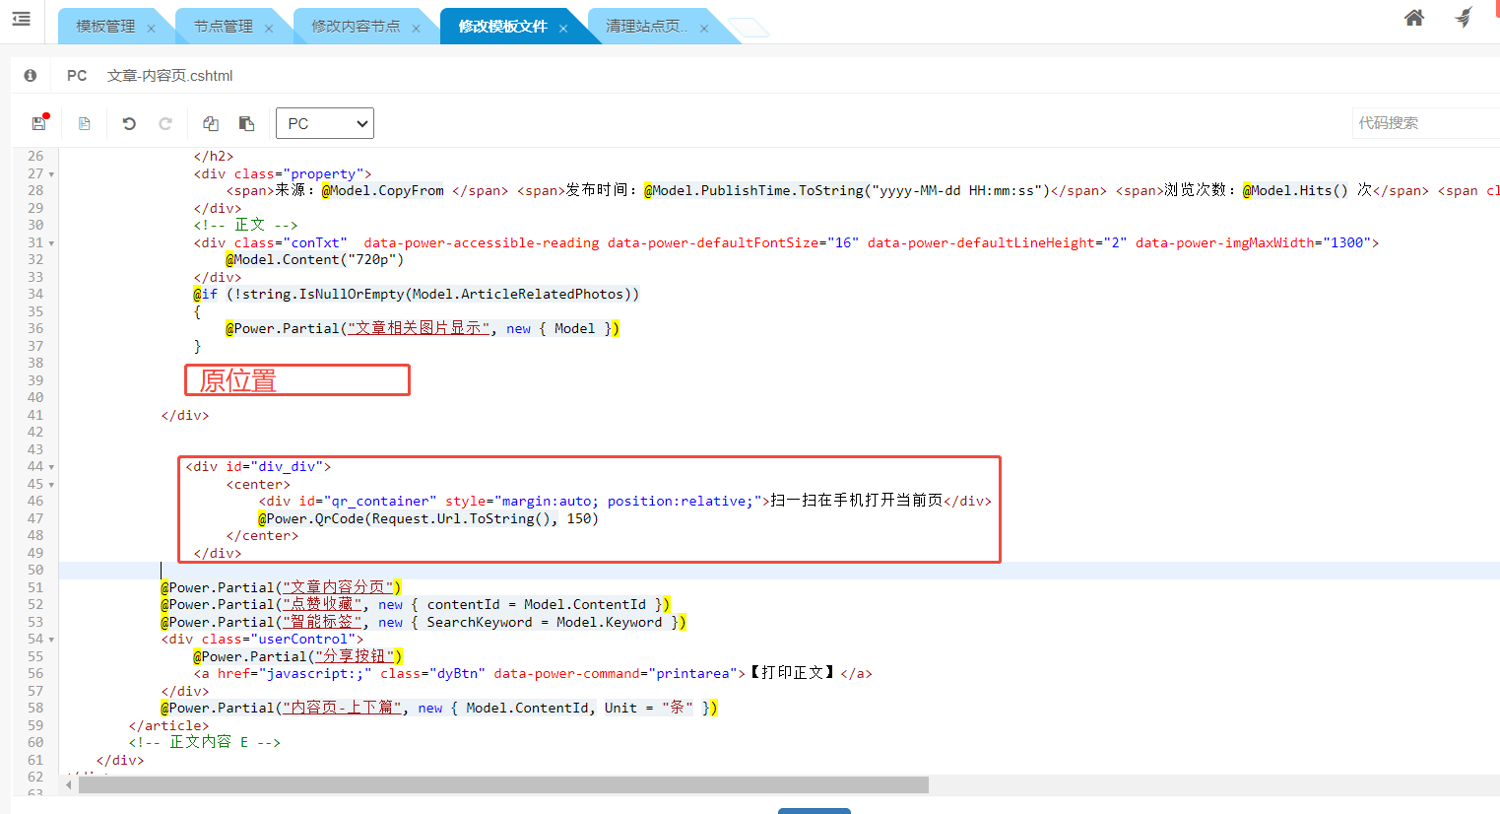This screenshot has height=814, width=1500.
Task: Collapse code fold arrow at line 44
Action: (x=52, y=467)
